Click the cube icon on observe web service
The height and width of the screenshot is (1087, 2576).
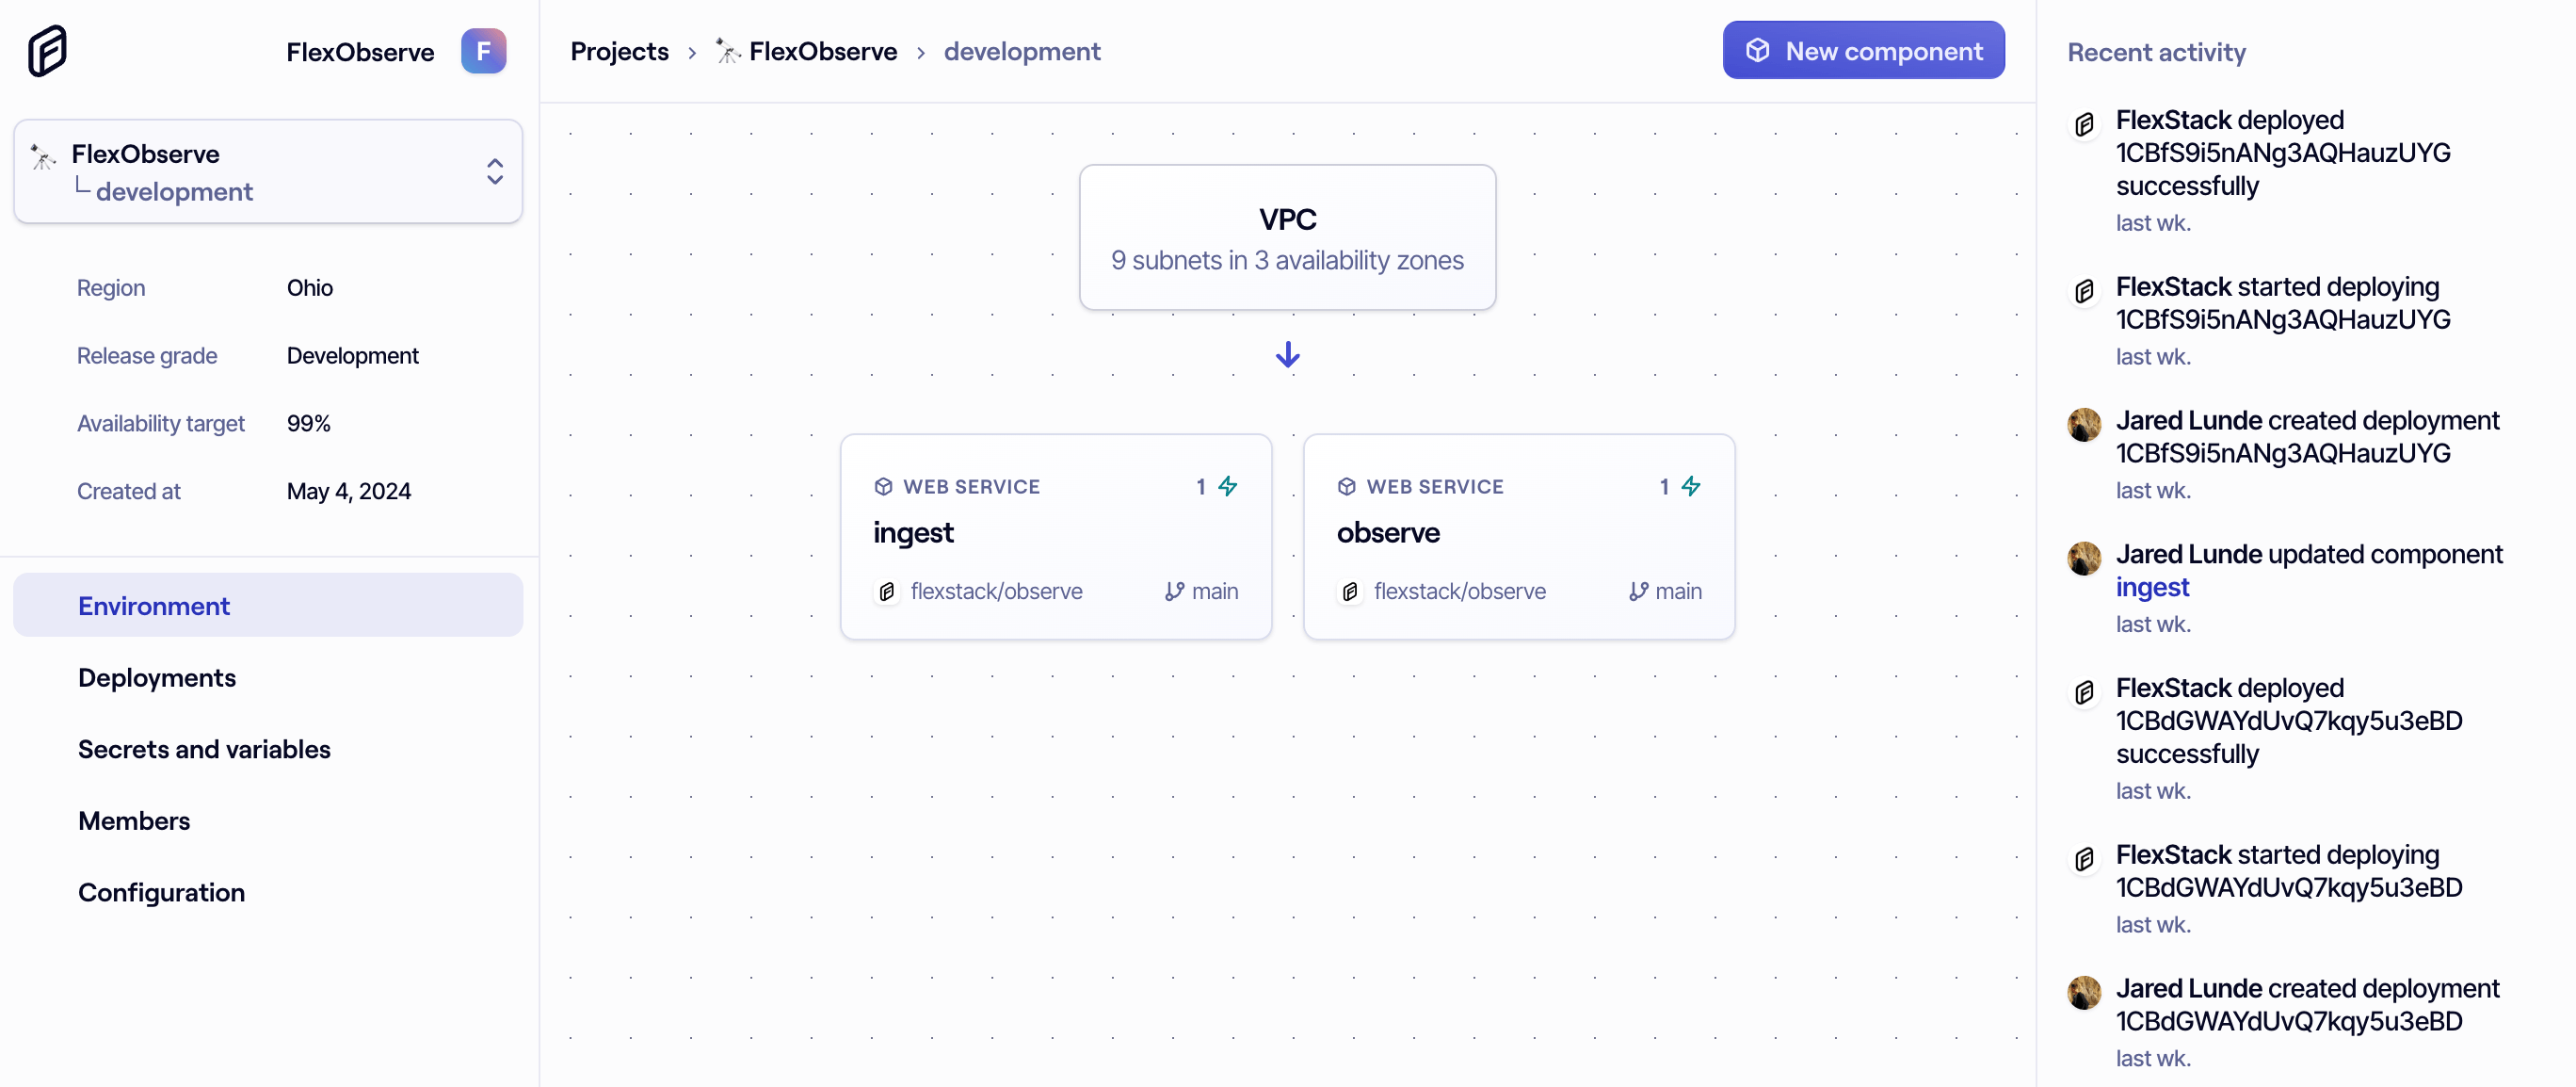1346,486
